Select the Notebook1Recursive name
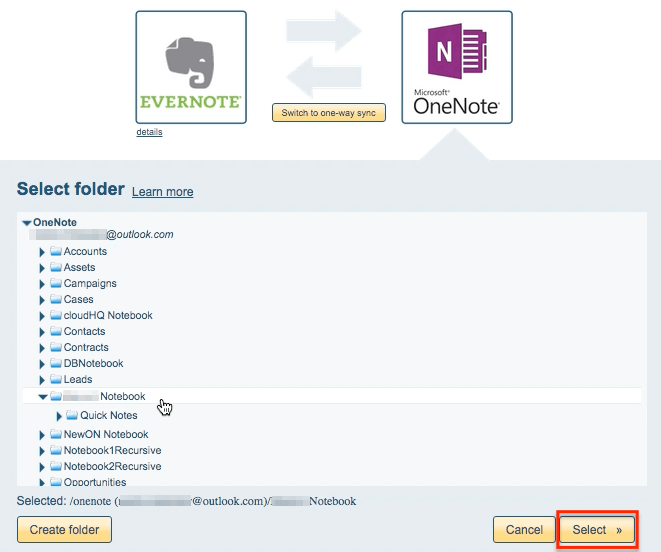The height and width of the screenshot is (552, 661). pos(112,450)
